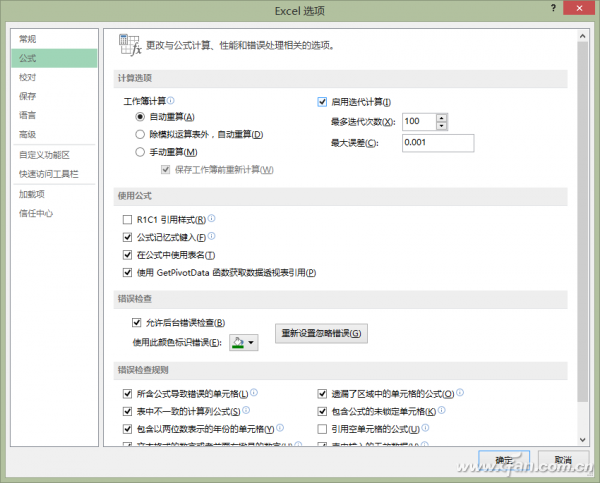The height and width of the screenshot is (483, 600).
Task: Click the vertical scrollbar thumb
Action: (x=582, y=222)
